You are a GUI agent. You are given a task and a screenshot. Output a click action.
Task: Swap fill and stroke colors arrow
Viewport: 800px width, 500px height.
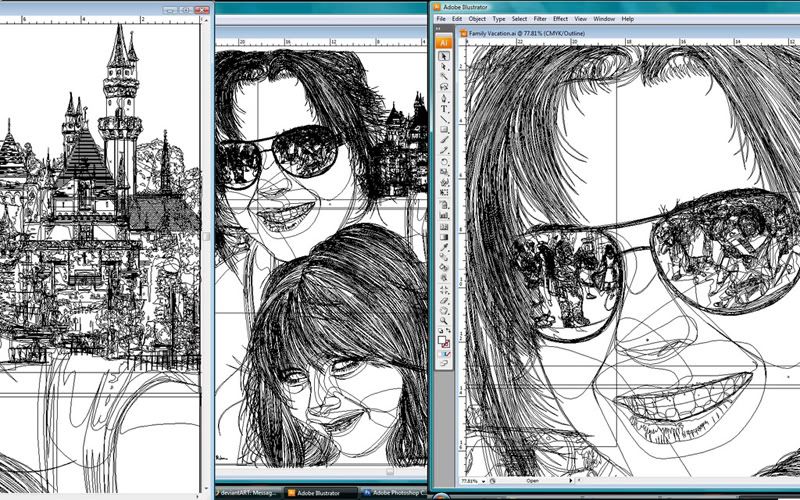[x=448, y=331]
